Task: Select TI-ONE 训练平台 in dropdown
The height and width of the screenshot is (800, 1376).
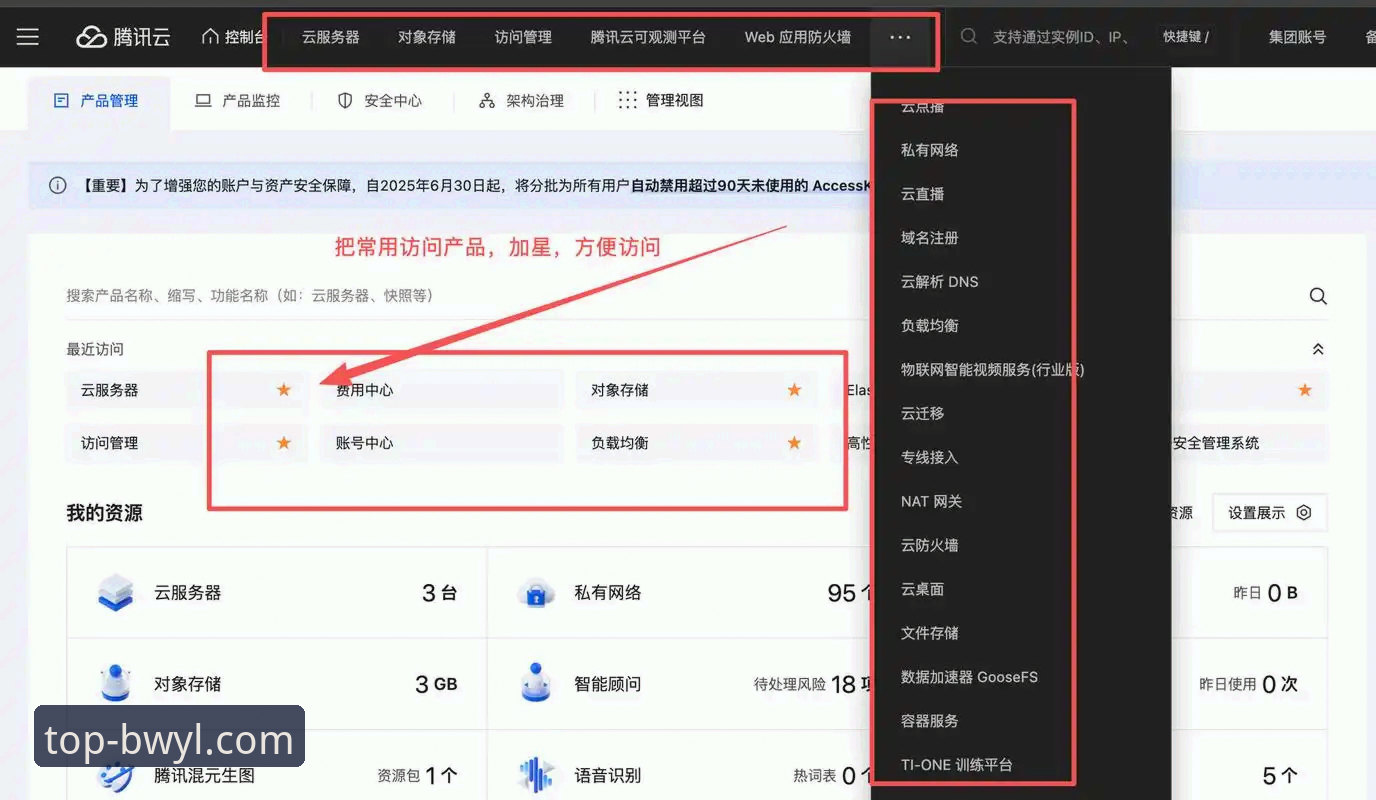Action: 957,765
